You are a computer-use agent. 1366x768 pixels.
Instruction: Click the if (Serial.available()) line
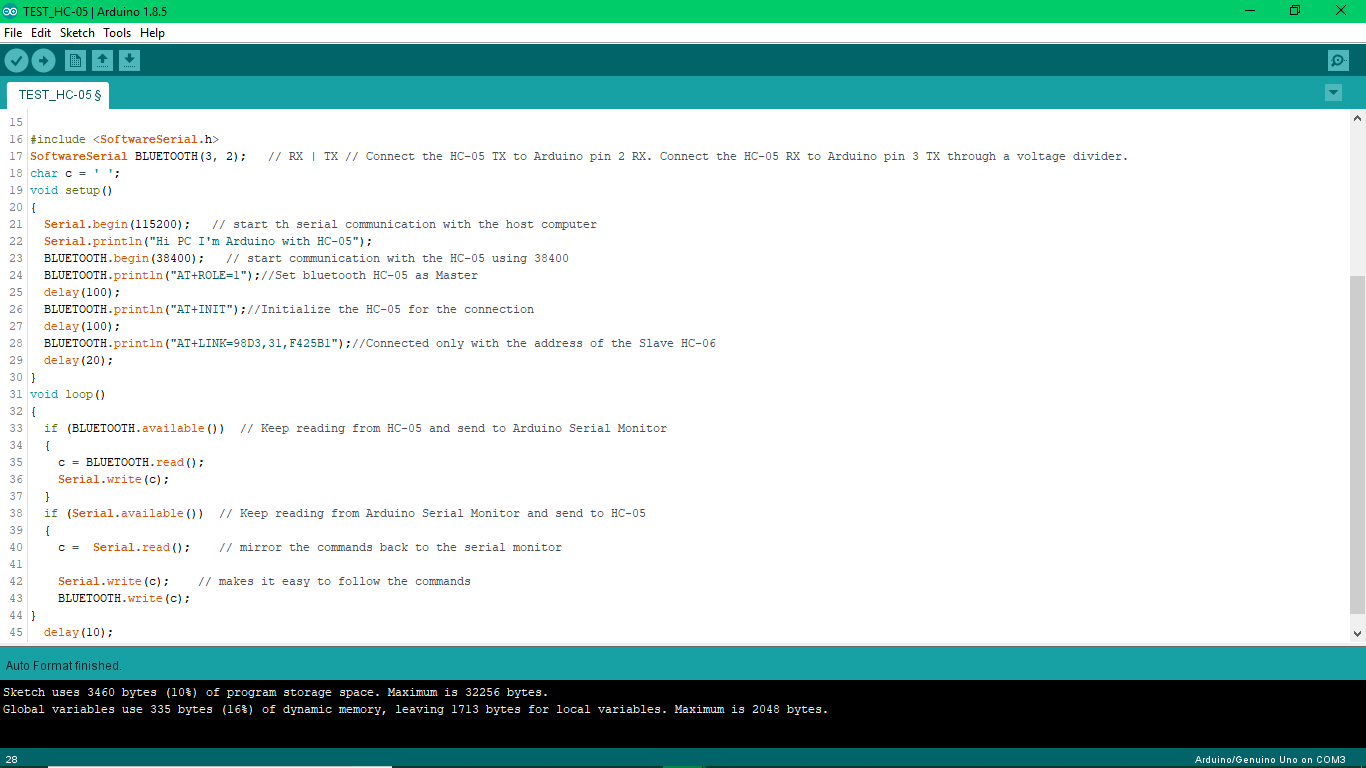pyautogui.click(x=345, y=514)
